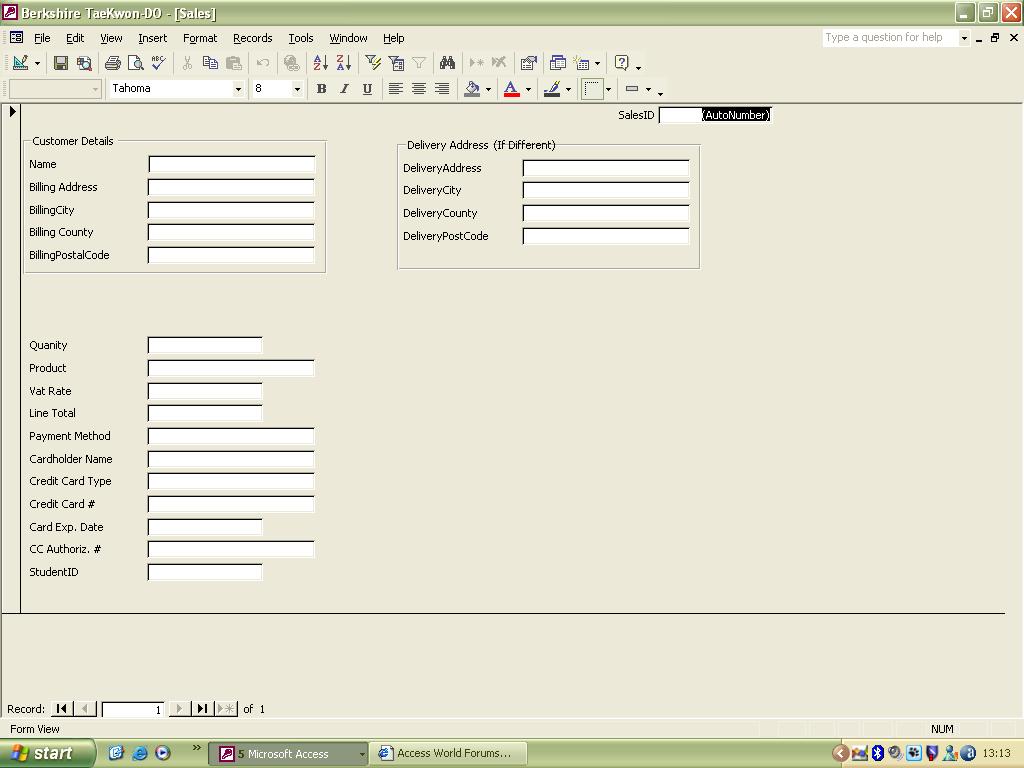Expand the Line/Border Color dropdown arrow

click(x=568, y=89)
